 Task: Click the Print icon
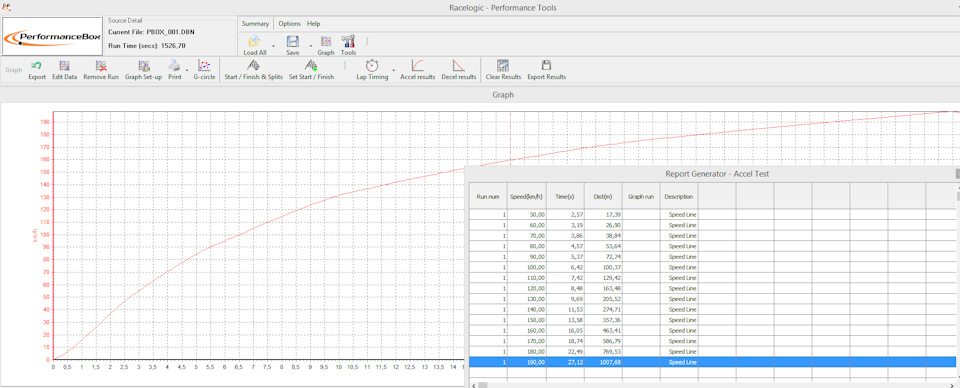coord(174,65)
